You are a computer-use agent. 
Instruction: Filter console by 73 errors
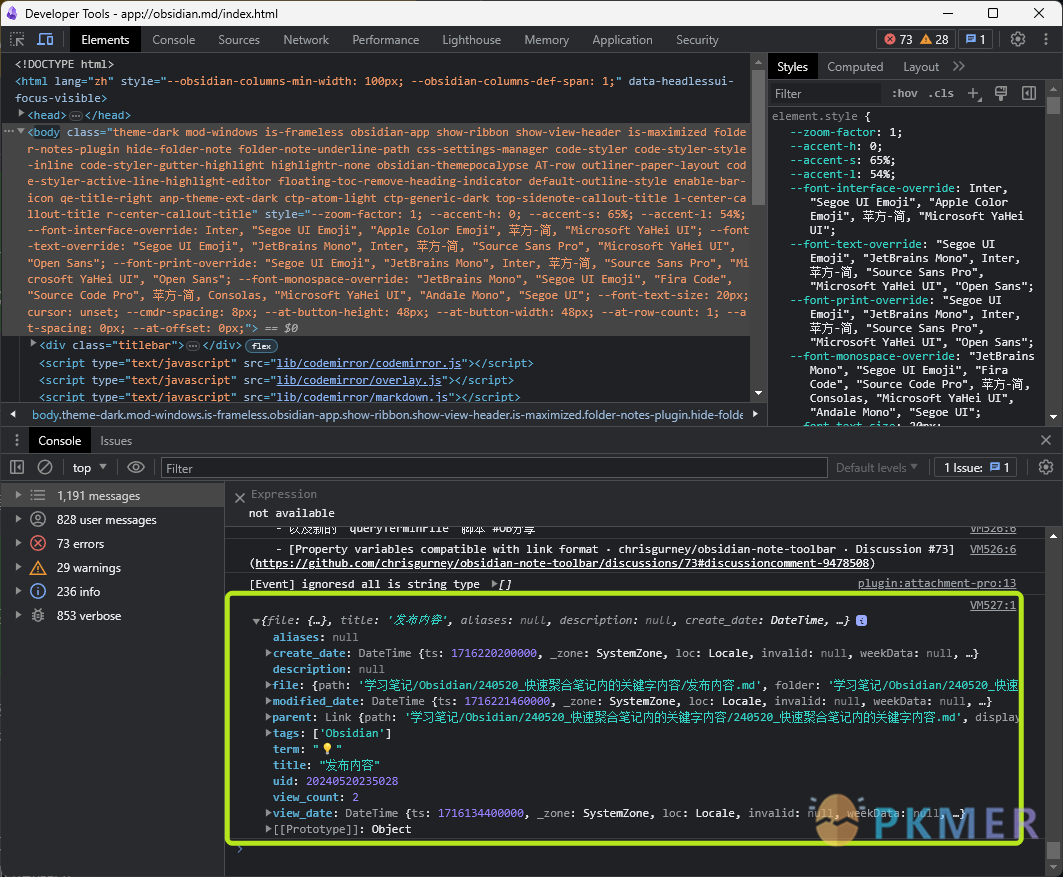point(113,544)
